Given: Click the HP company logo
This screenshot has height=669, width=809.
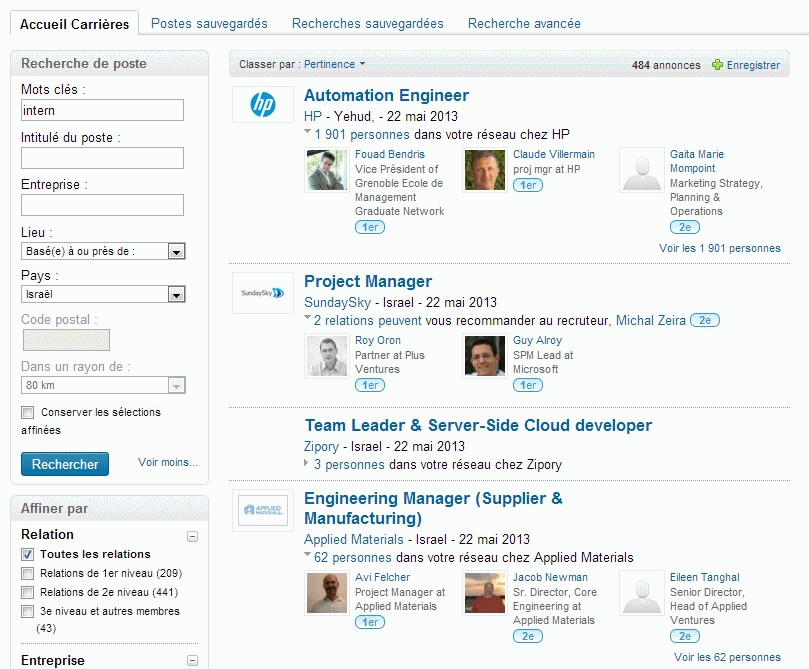Looking at the screenshot, I should tap(263, 105).
